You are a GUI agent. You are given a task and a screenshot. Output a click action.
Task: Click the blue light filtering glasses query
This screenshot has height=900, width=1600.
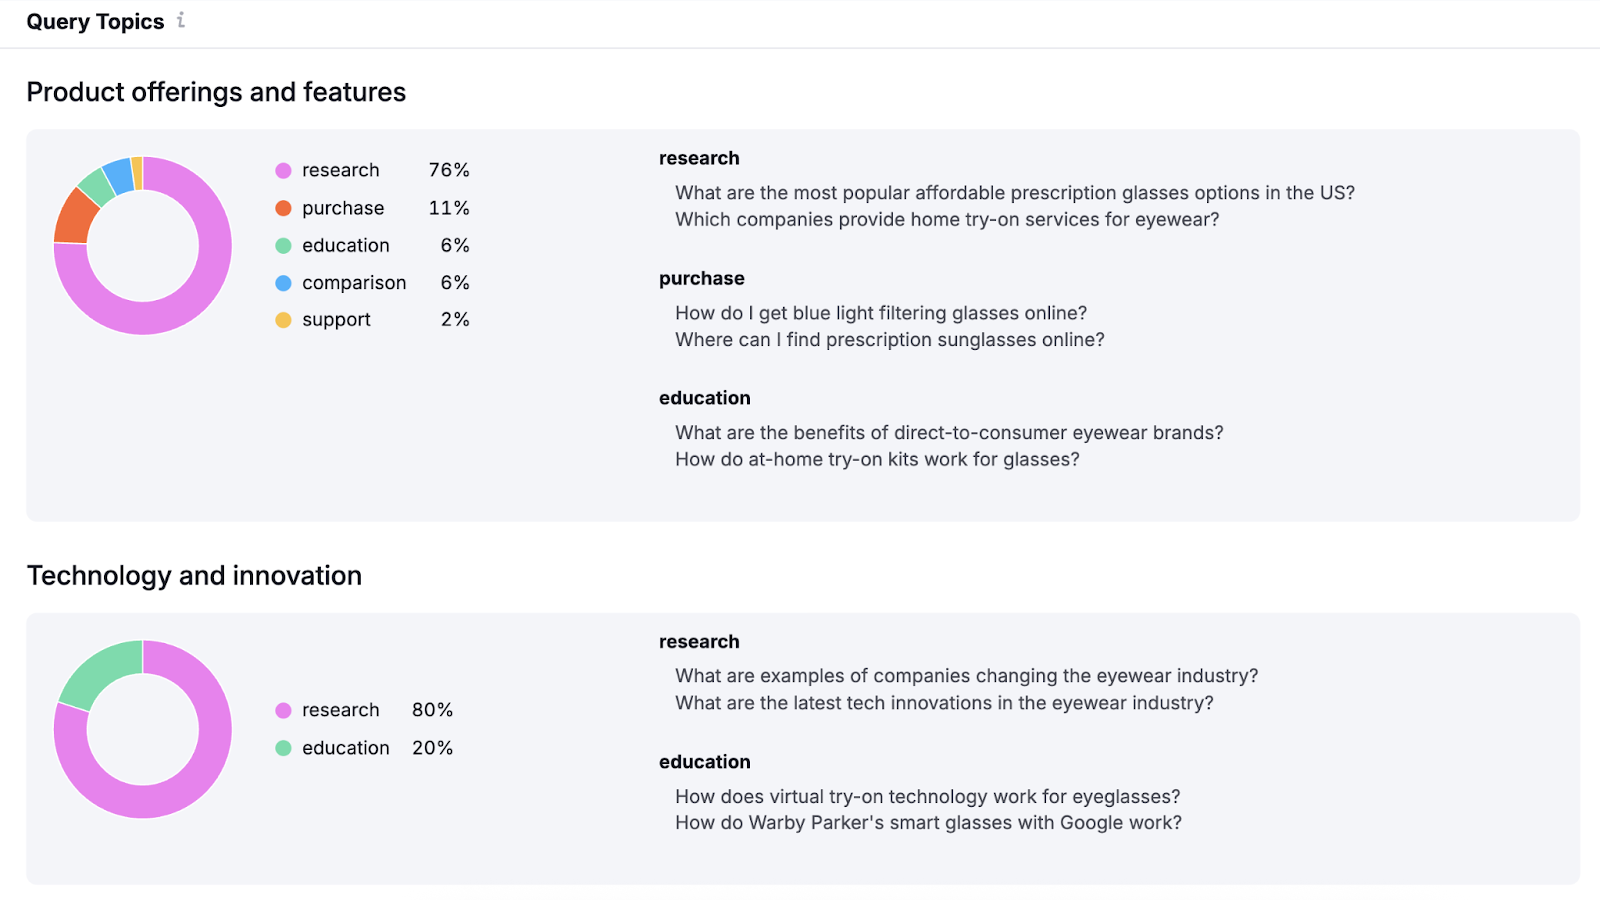pos(880,313)
